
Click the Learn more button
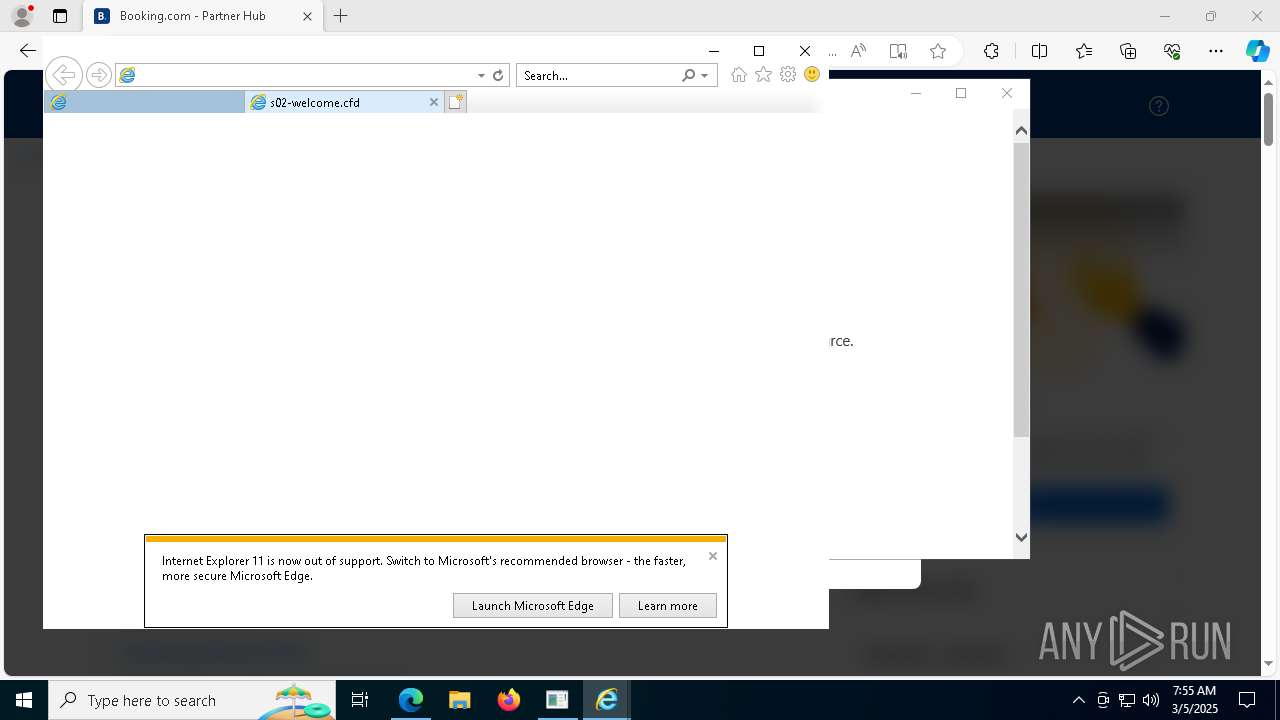pos(668,605)
